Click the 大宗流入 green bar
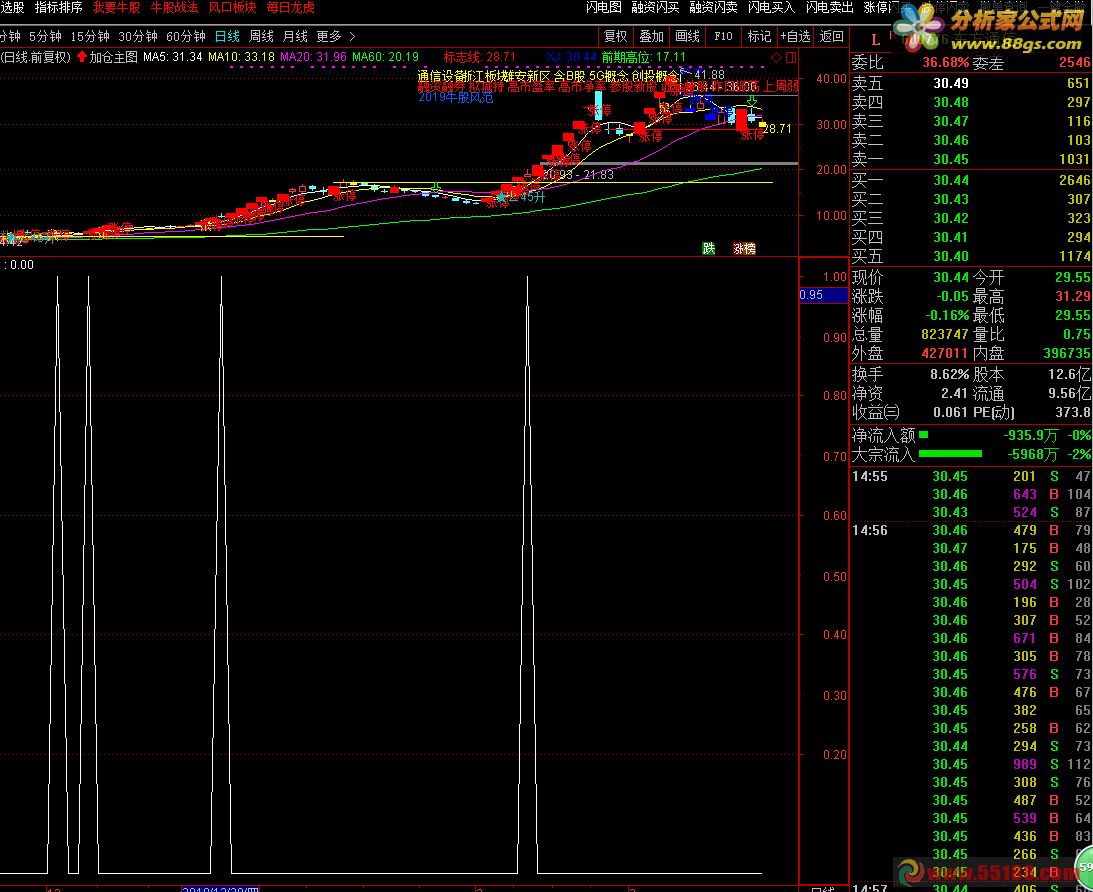 tap(950, 454)
